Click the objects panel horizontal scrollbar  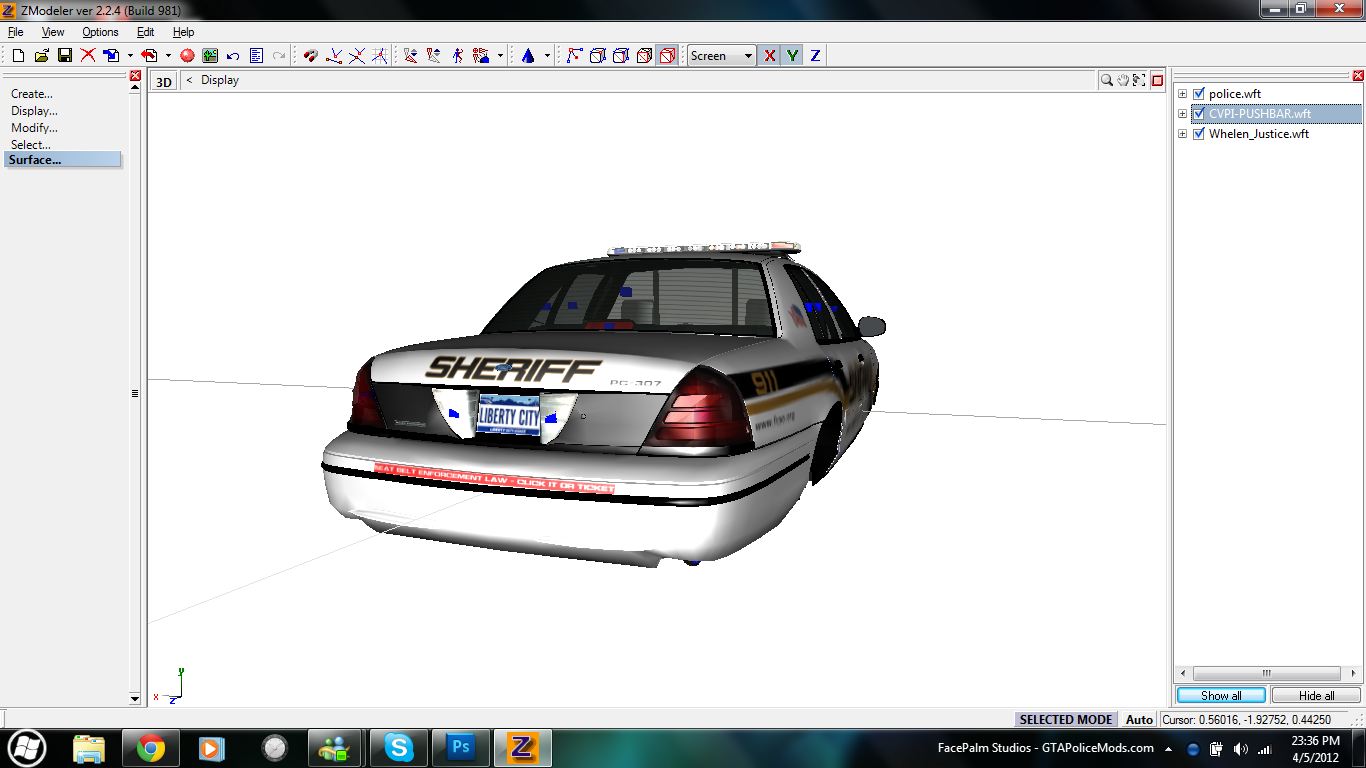coord(1266,673)
